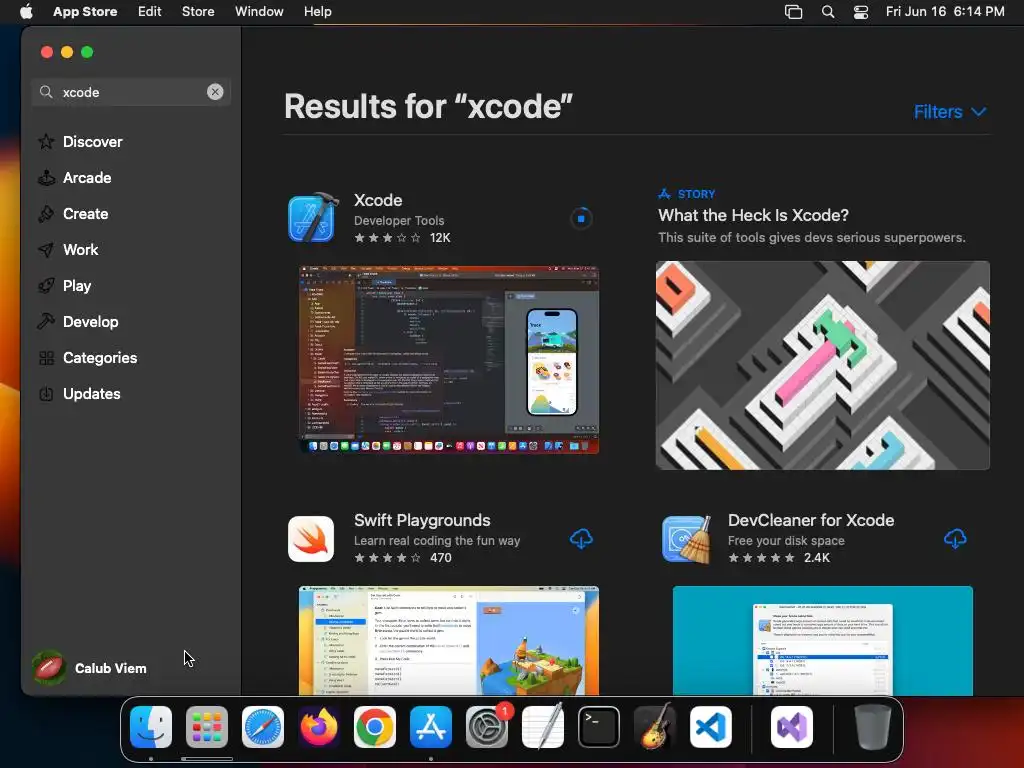Expand the Filters dropdown

950,112
